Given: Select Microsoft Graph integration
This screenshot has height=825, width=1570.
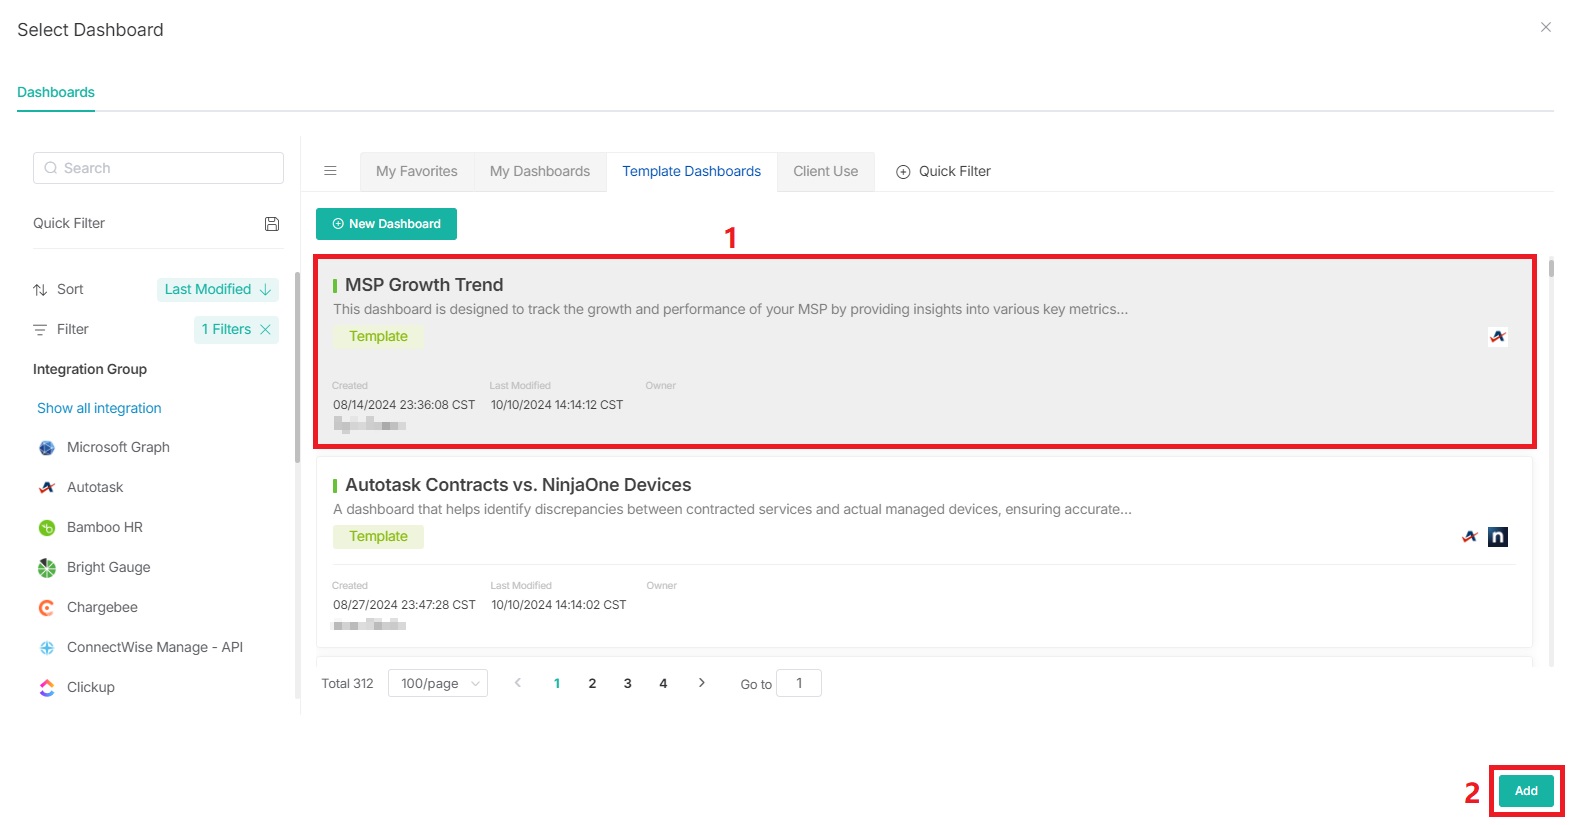Looking at the screenshot, I should [x=117, y=447].
